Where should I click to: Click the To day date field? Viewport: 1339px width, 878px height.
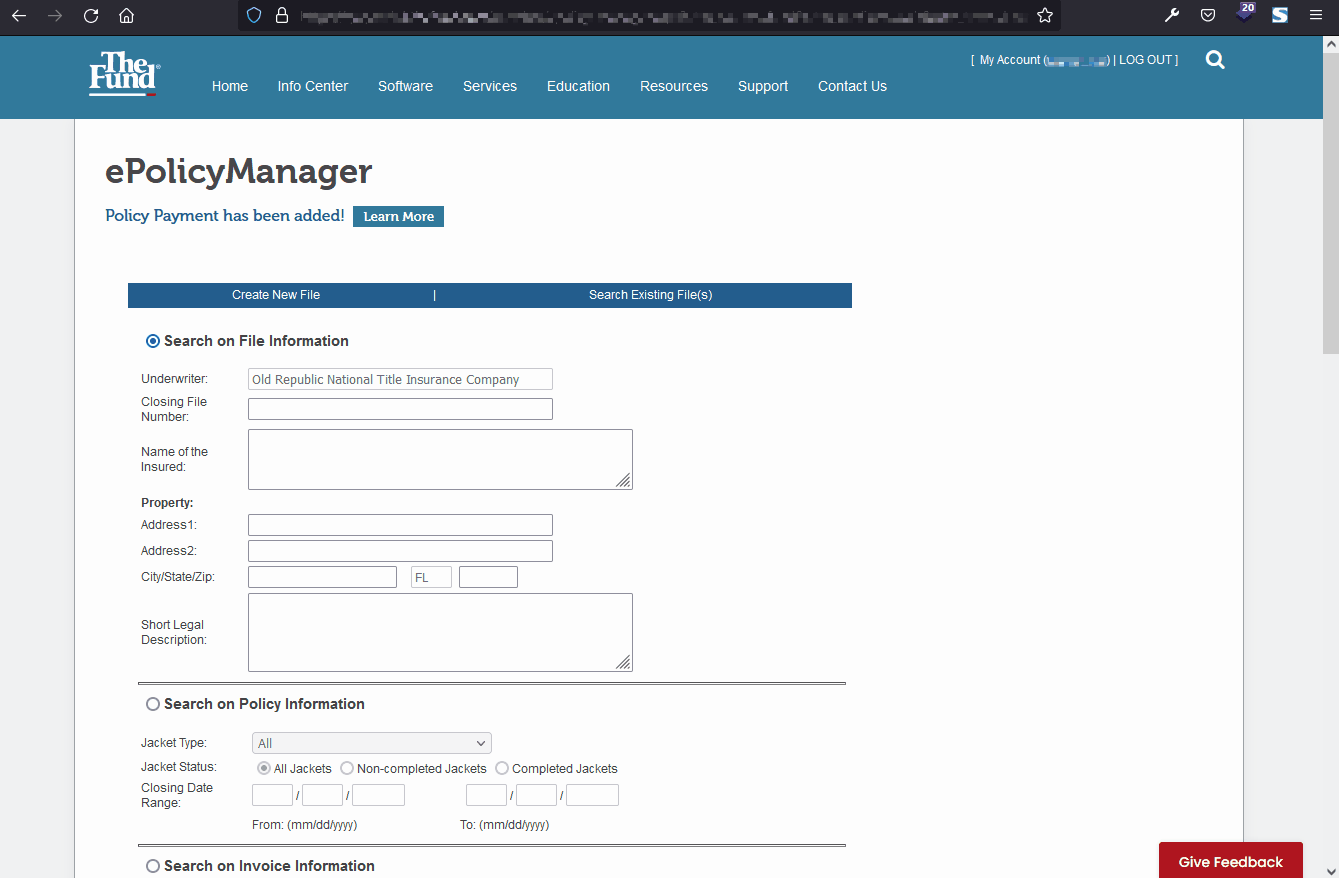[536, 795]
